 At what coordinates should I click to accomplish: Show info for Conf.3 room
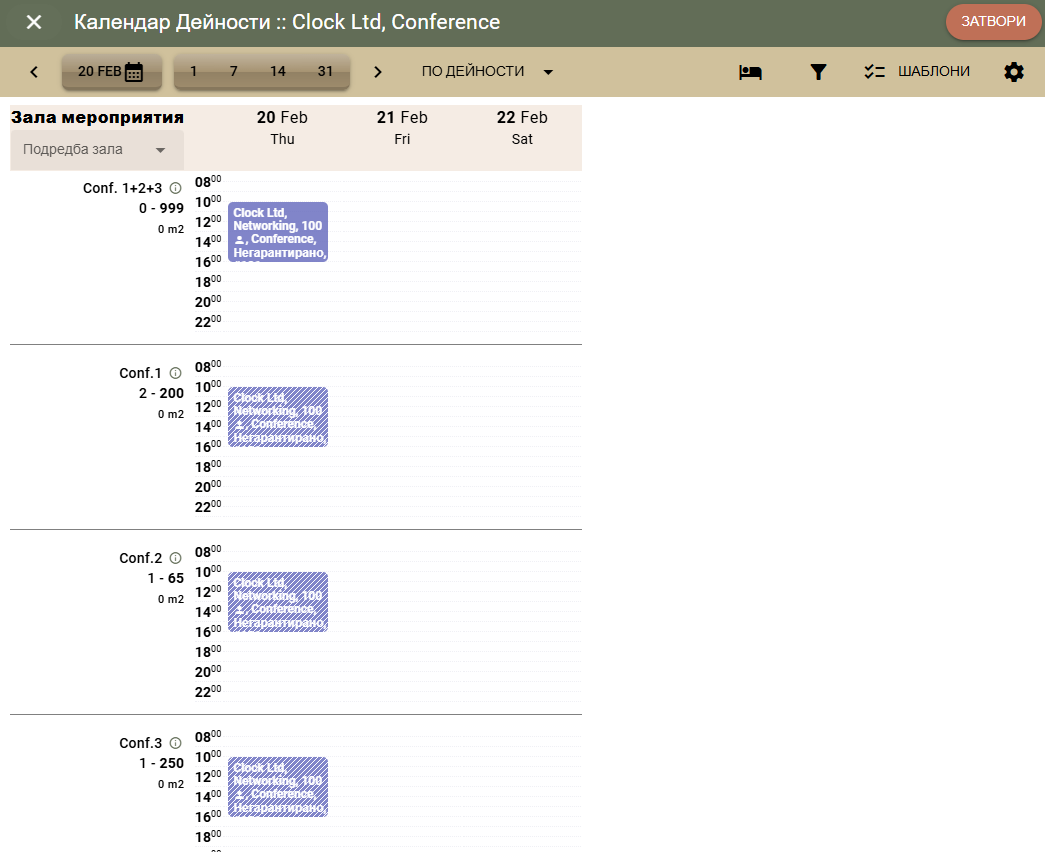[175, 743]
